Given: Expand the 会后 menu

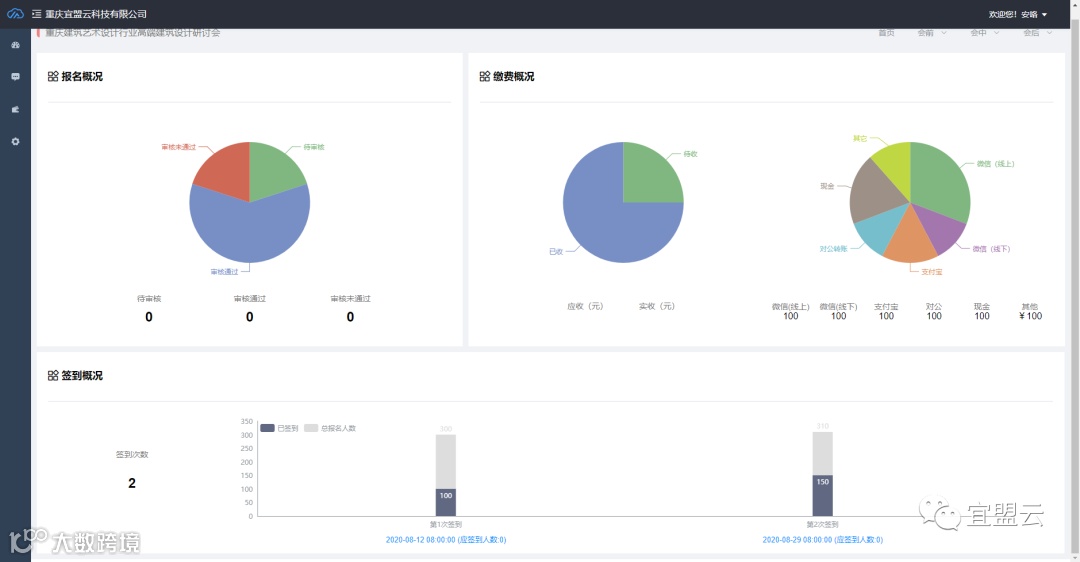Looking at the screenshot, I should (x=1037, y=32).
